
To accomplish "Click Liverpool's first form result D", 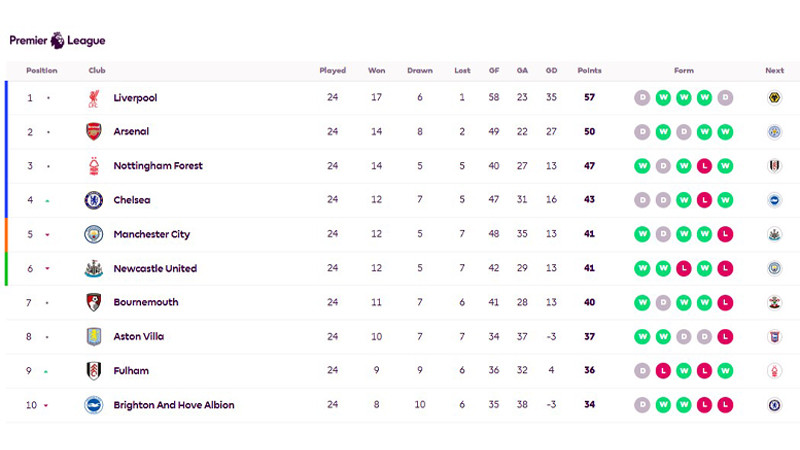I will tap(642, 97).
